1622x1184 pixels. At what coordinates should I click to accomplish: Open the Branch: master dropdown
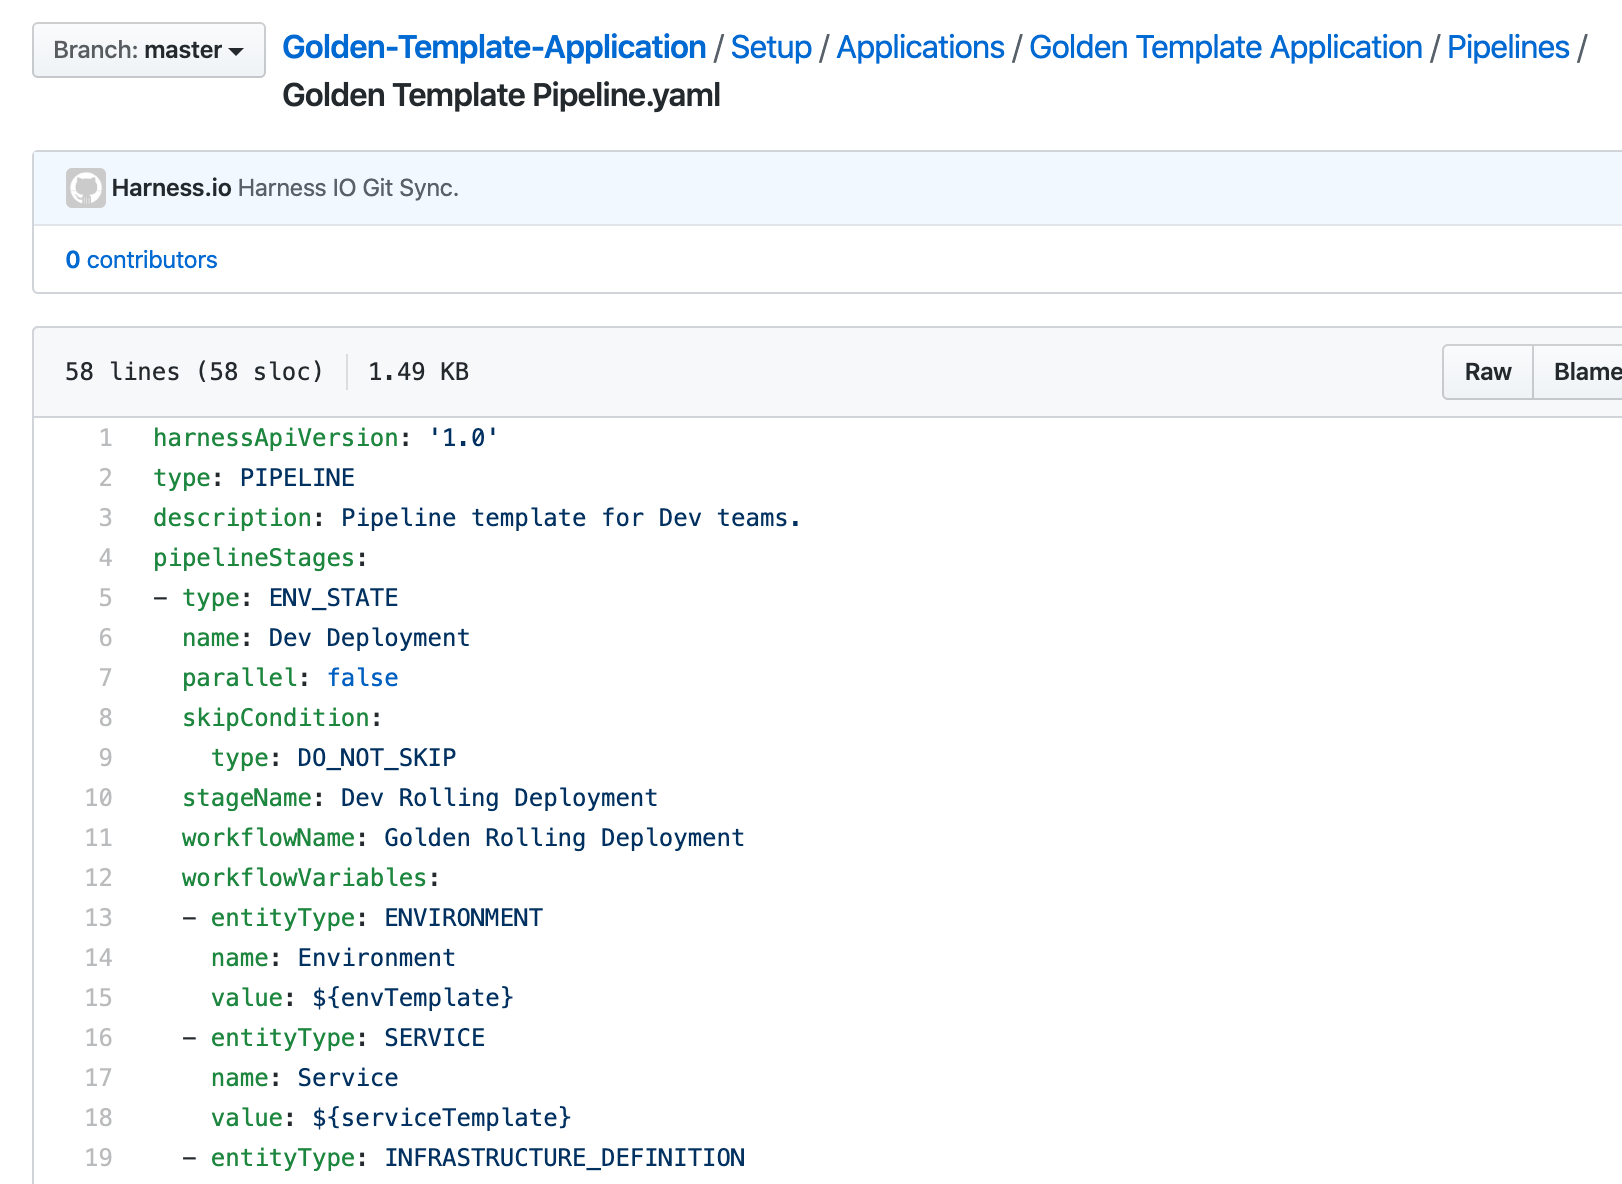[x=149, y=50]
